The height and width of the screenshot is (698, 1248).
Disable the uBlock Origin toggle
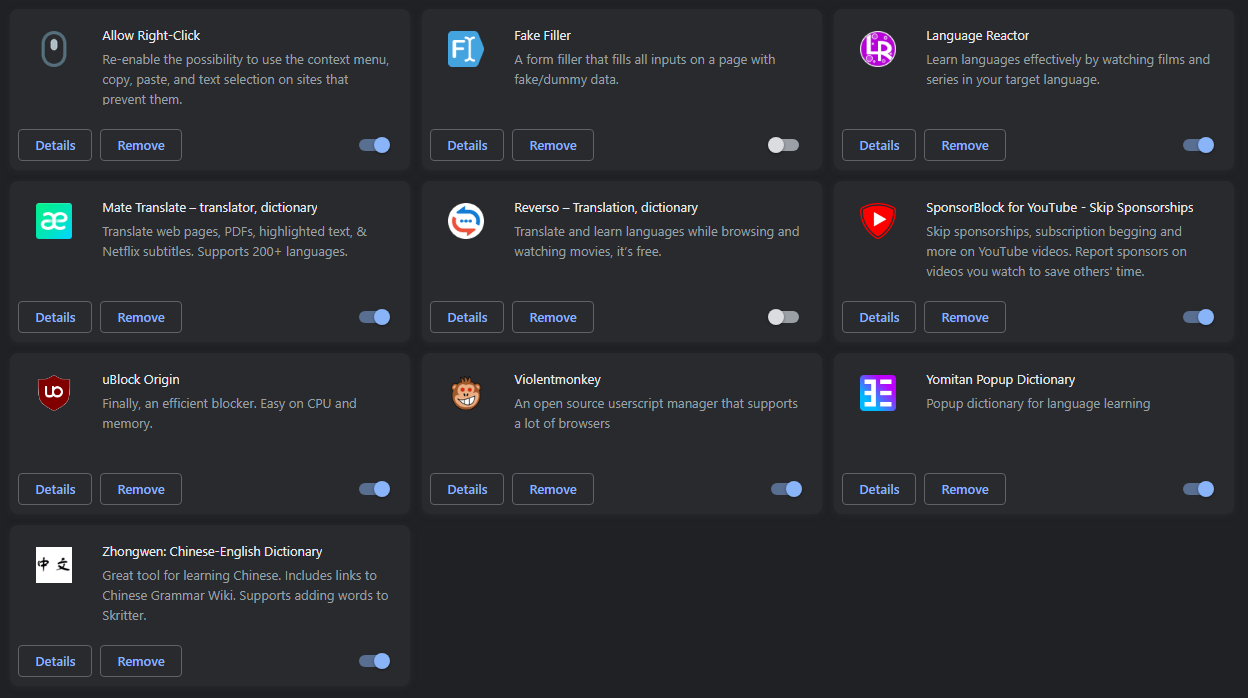click(x=374, y=489)
